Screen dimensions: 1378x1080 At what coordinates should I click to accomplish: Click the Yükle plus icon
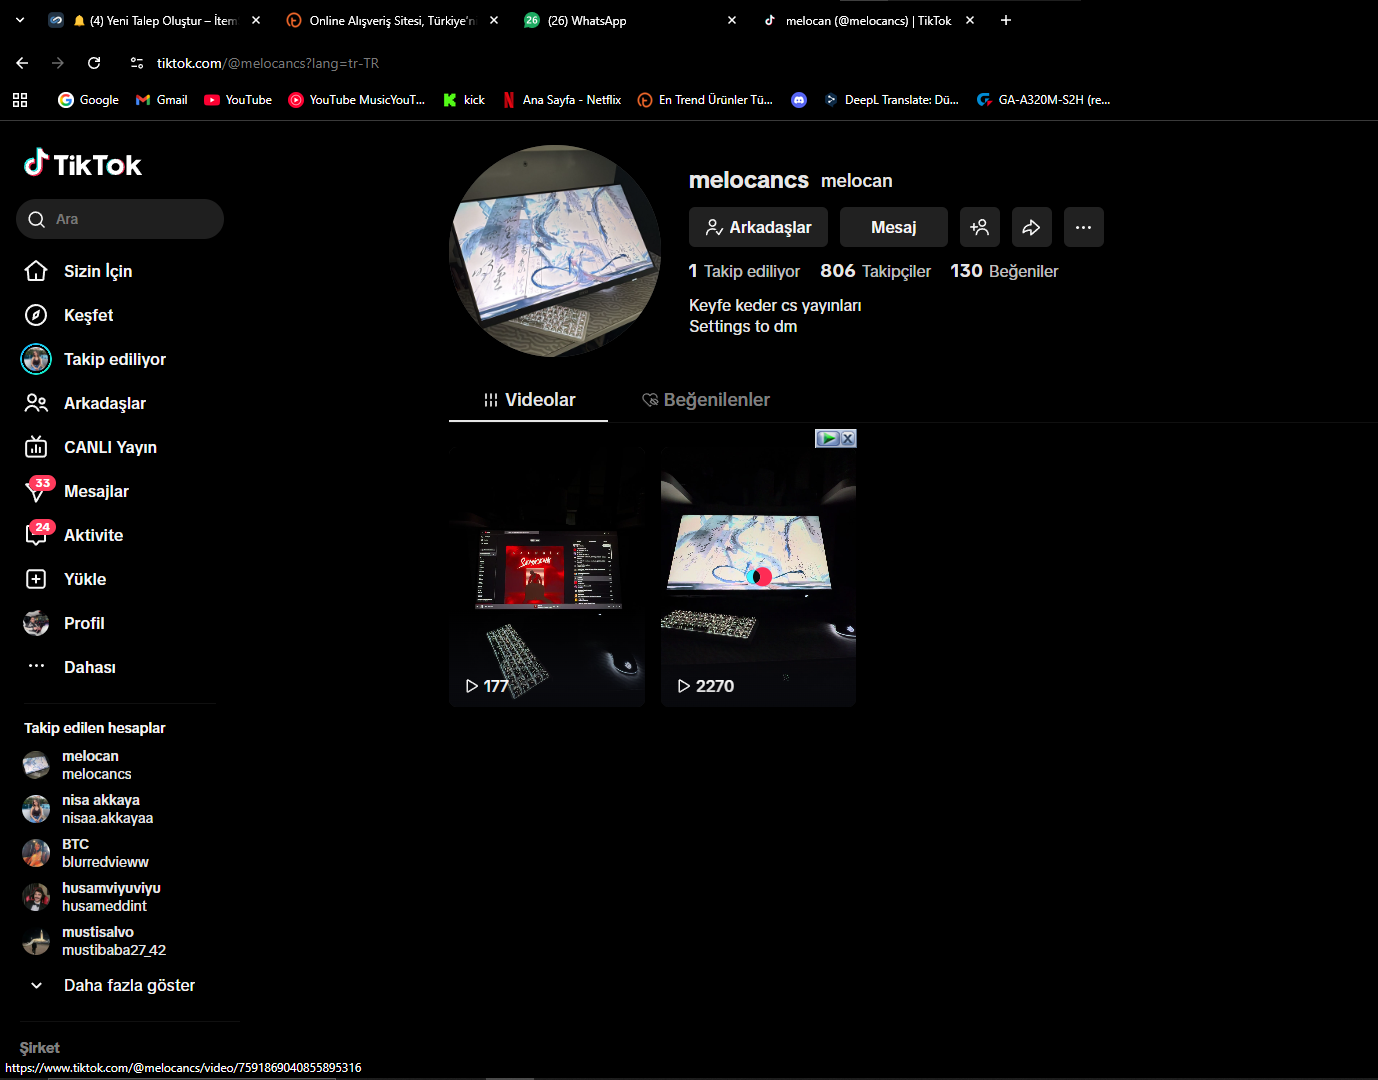click(x=36, y=579)
